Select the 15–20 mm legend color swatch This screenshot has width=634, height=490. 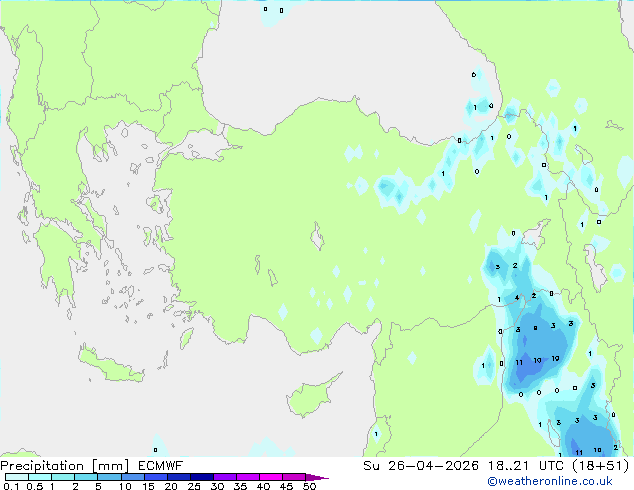156,477
